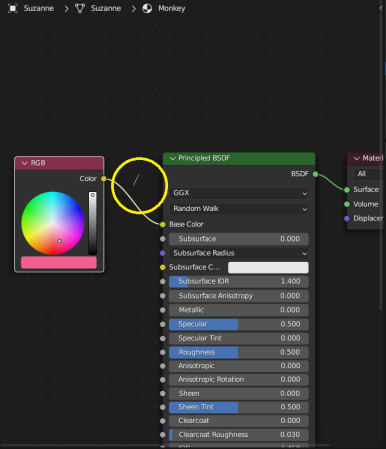Click the Subsurface Anisotropy input socket
Viewport: 386px width, 449px height.
(x=163, y=296)
